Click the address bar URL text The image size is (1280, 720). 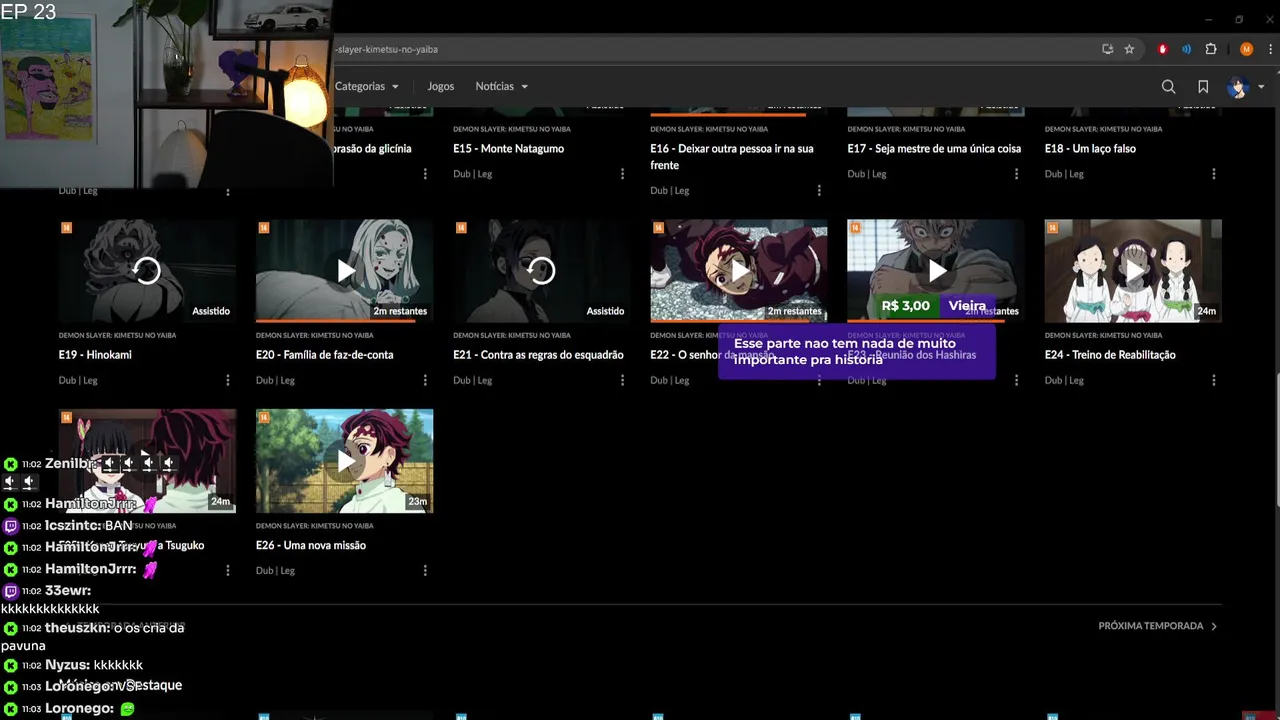(387, 49)
